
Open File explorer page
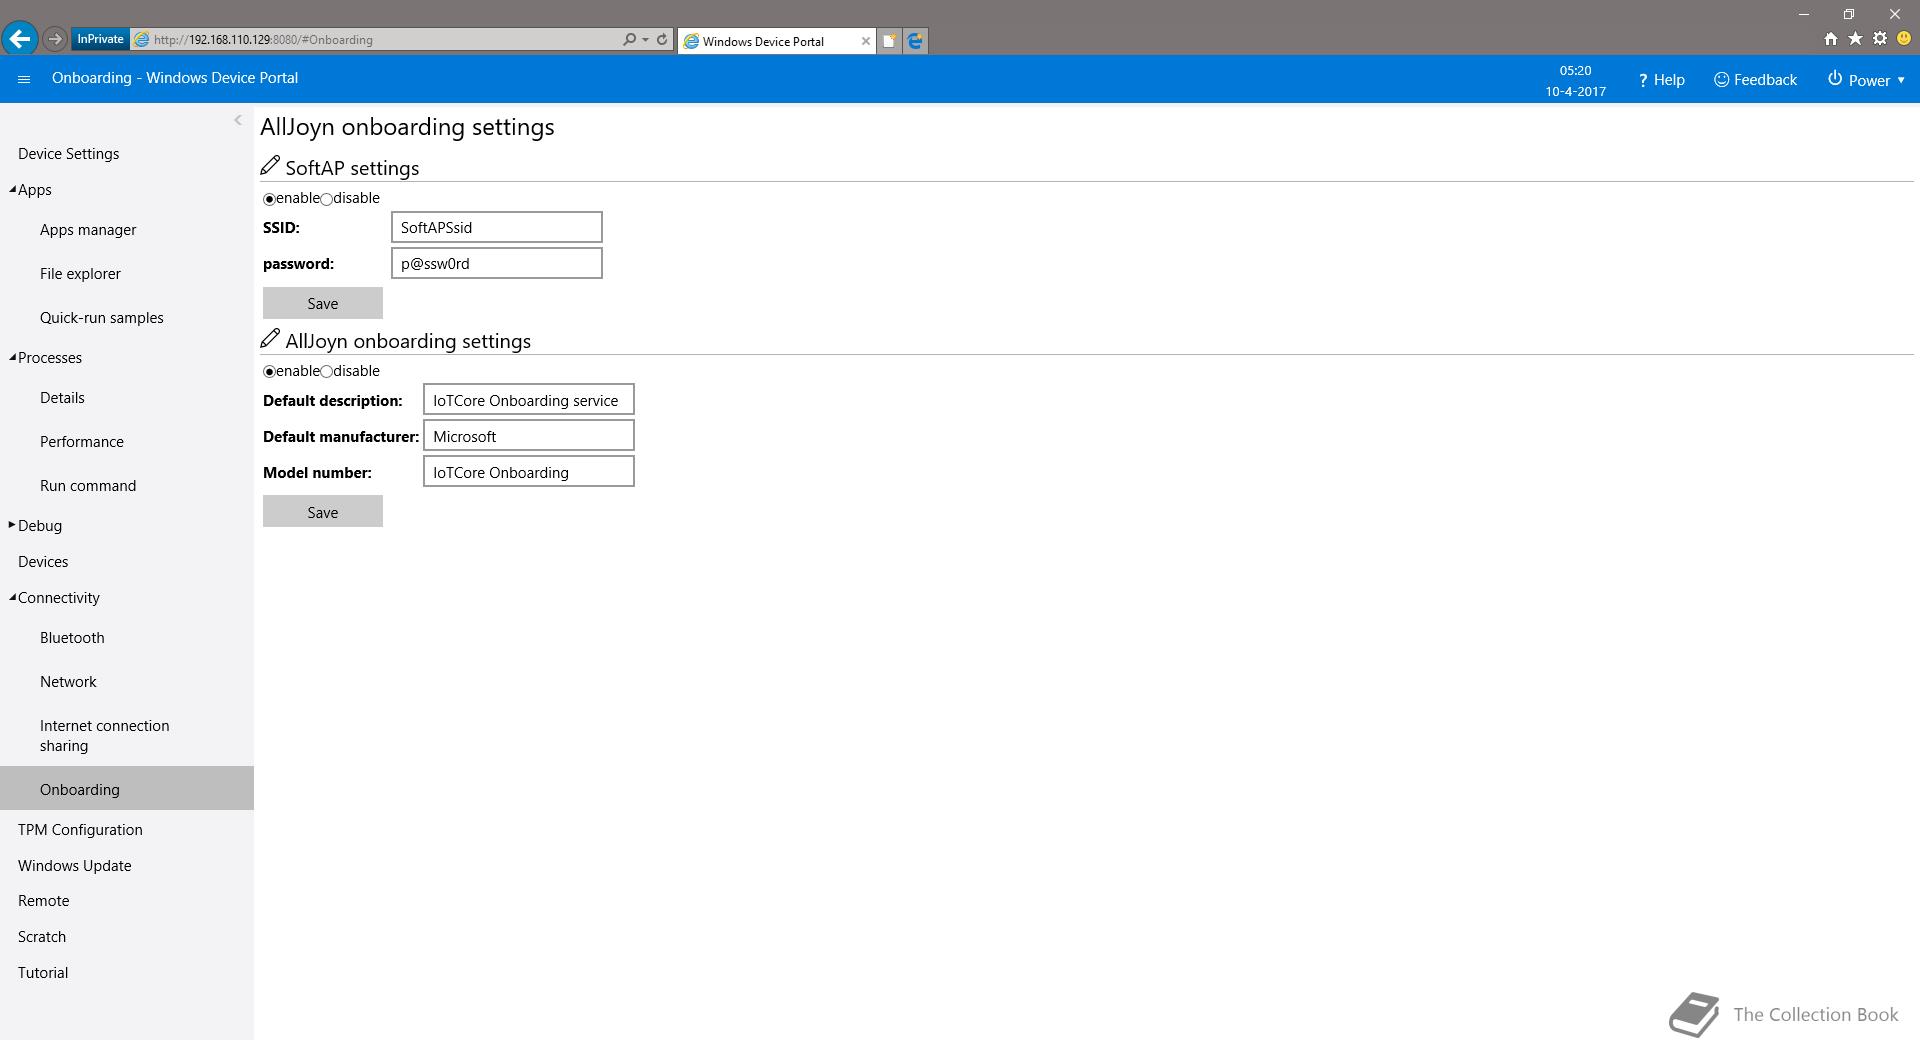click(80, 273)
